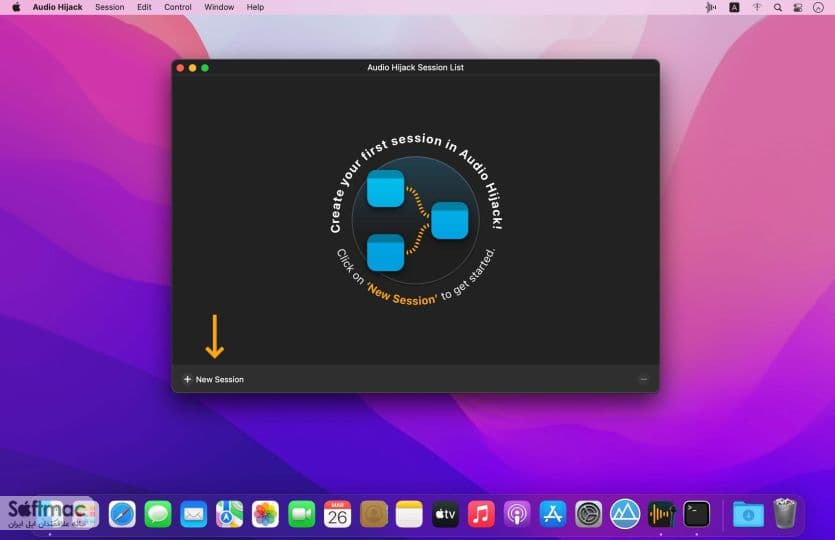The width and height of the screenshot is (835, 540).
Task: Open Calendar showing 26 in Dock
Action: [x=337, y=514]
